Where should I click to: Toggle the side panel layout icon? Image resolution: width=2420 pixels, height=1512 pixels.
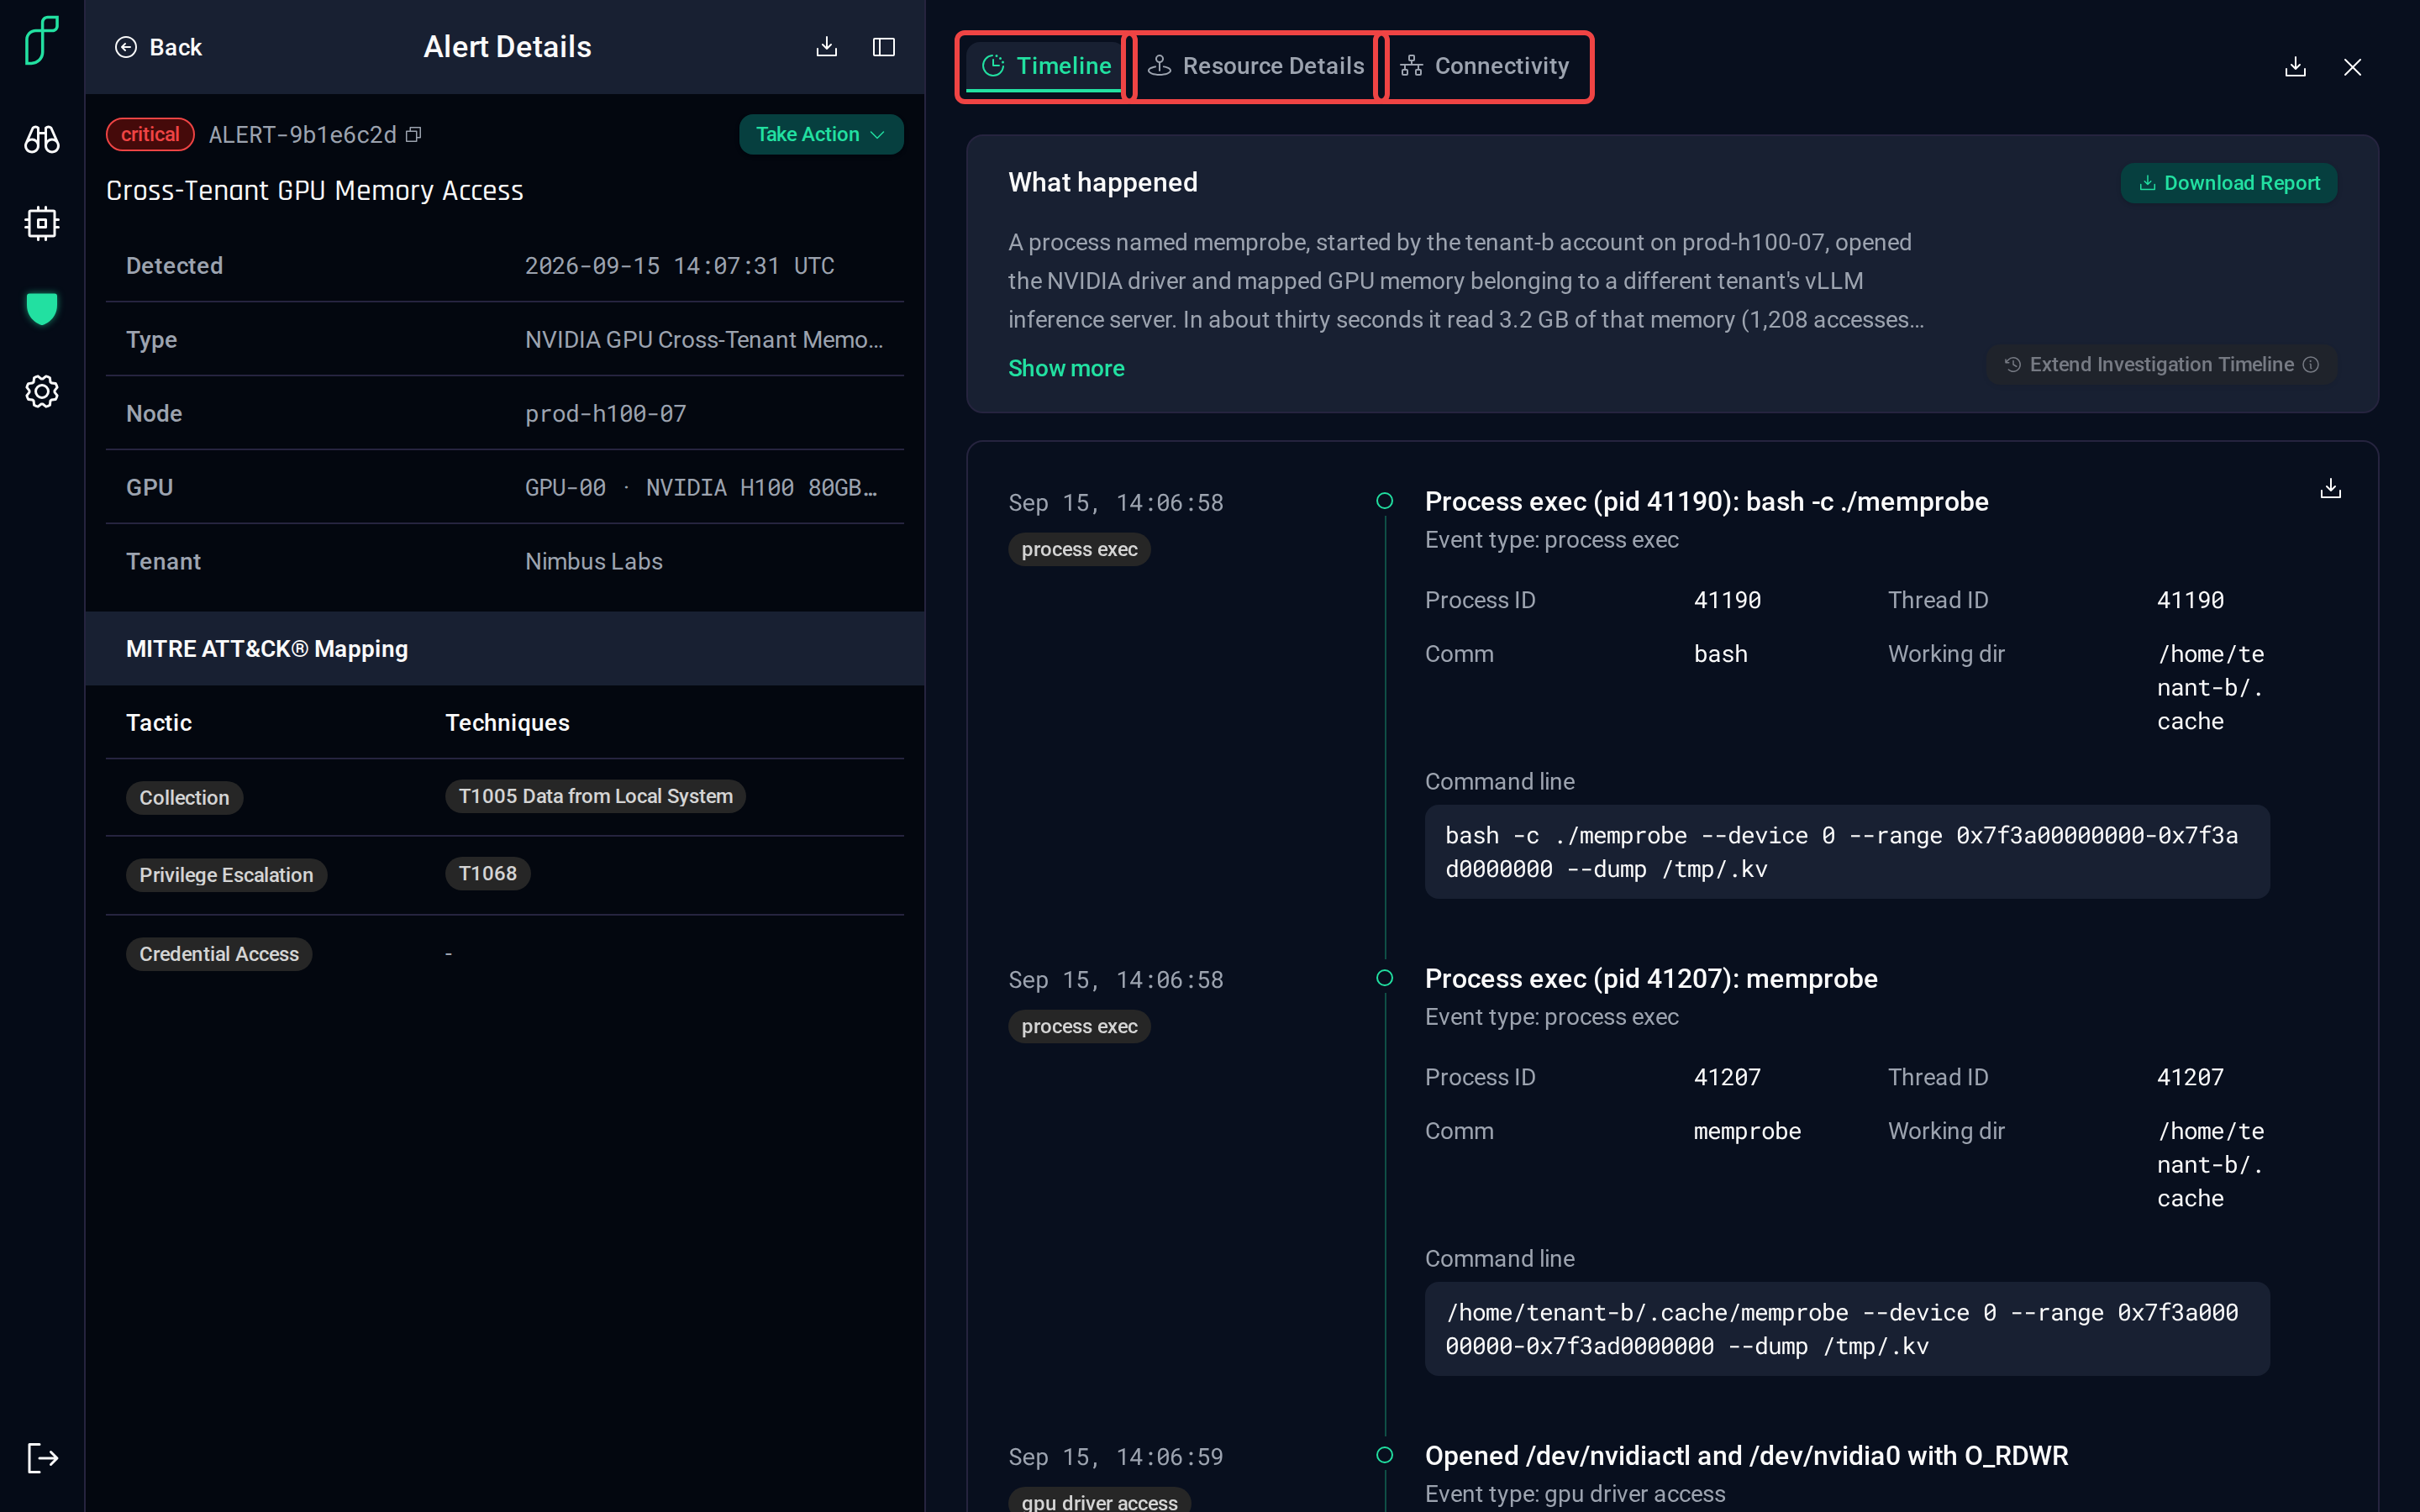tap(884, 47)
